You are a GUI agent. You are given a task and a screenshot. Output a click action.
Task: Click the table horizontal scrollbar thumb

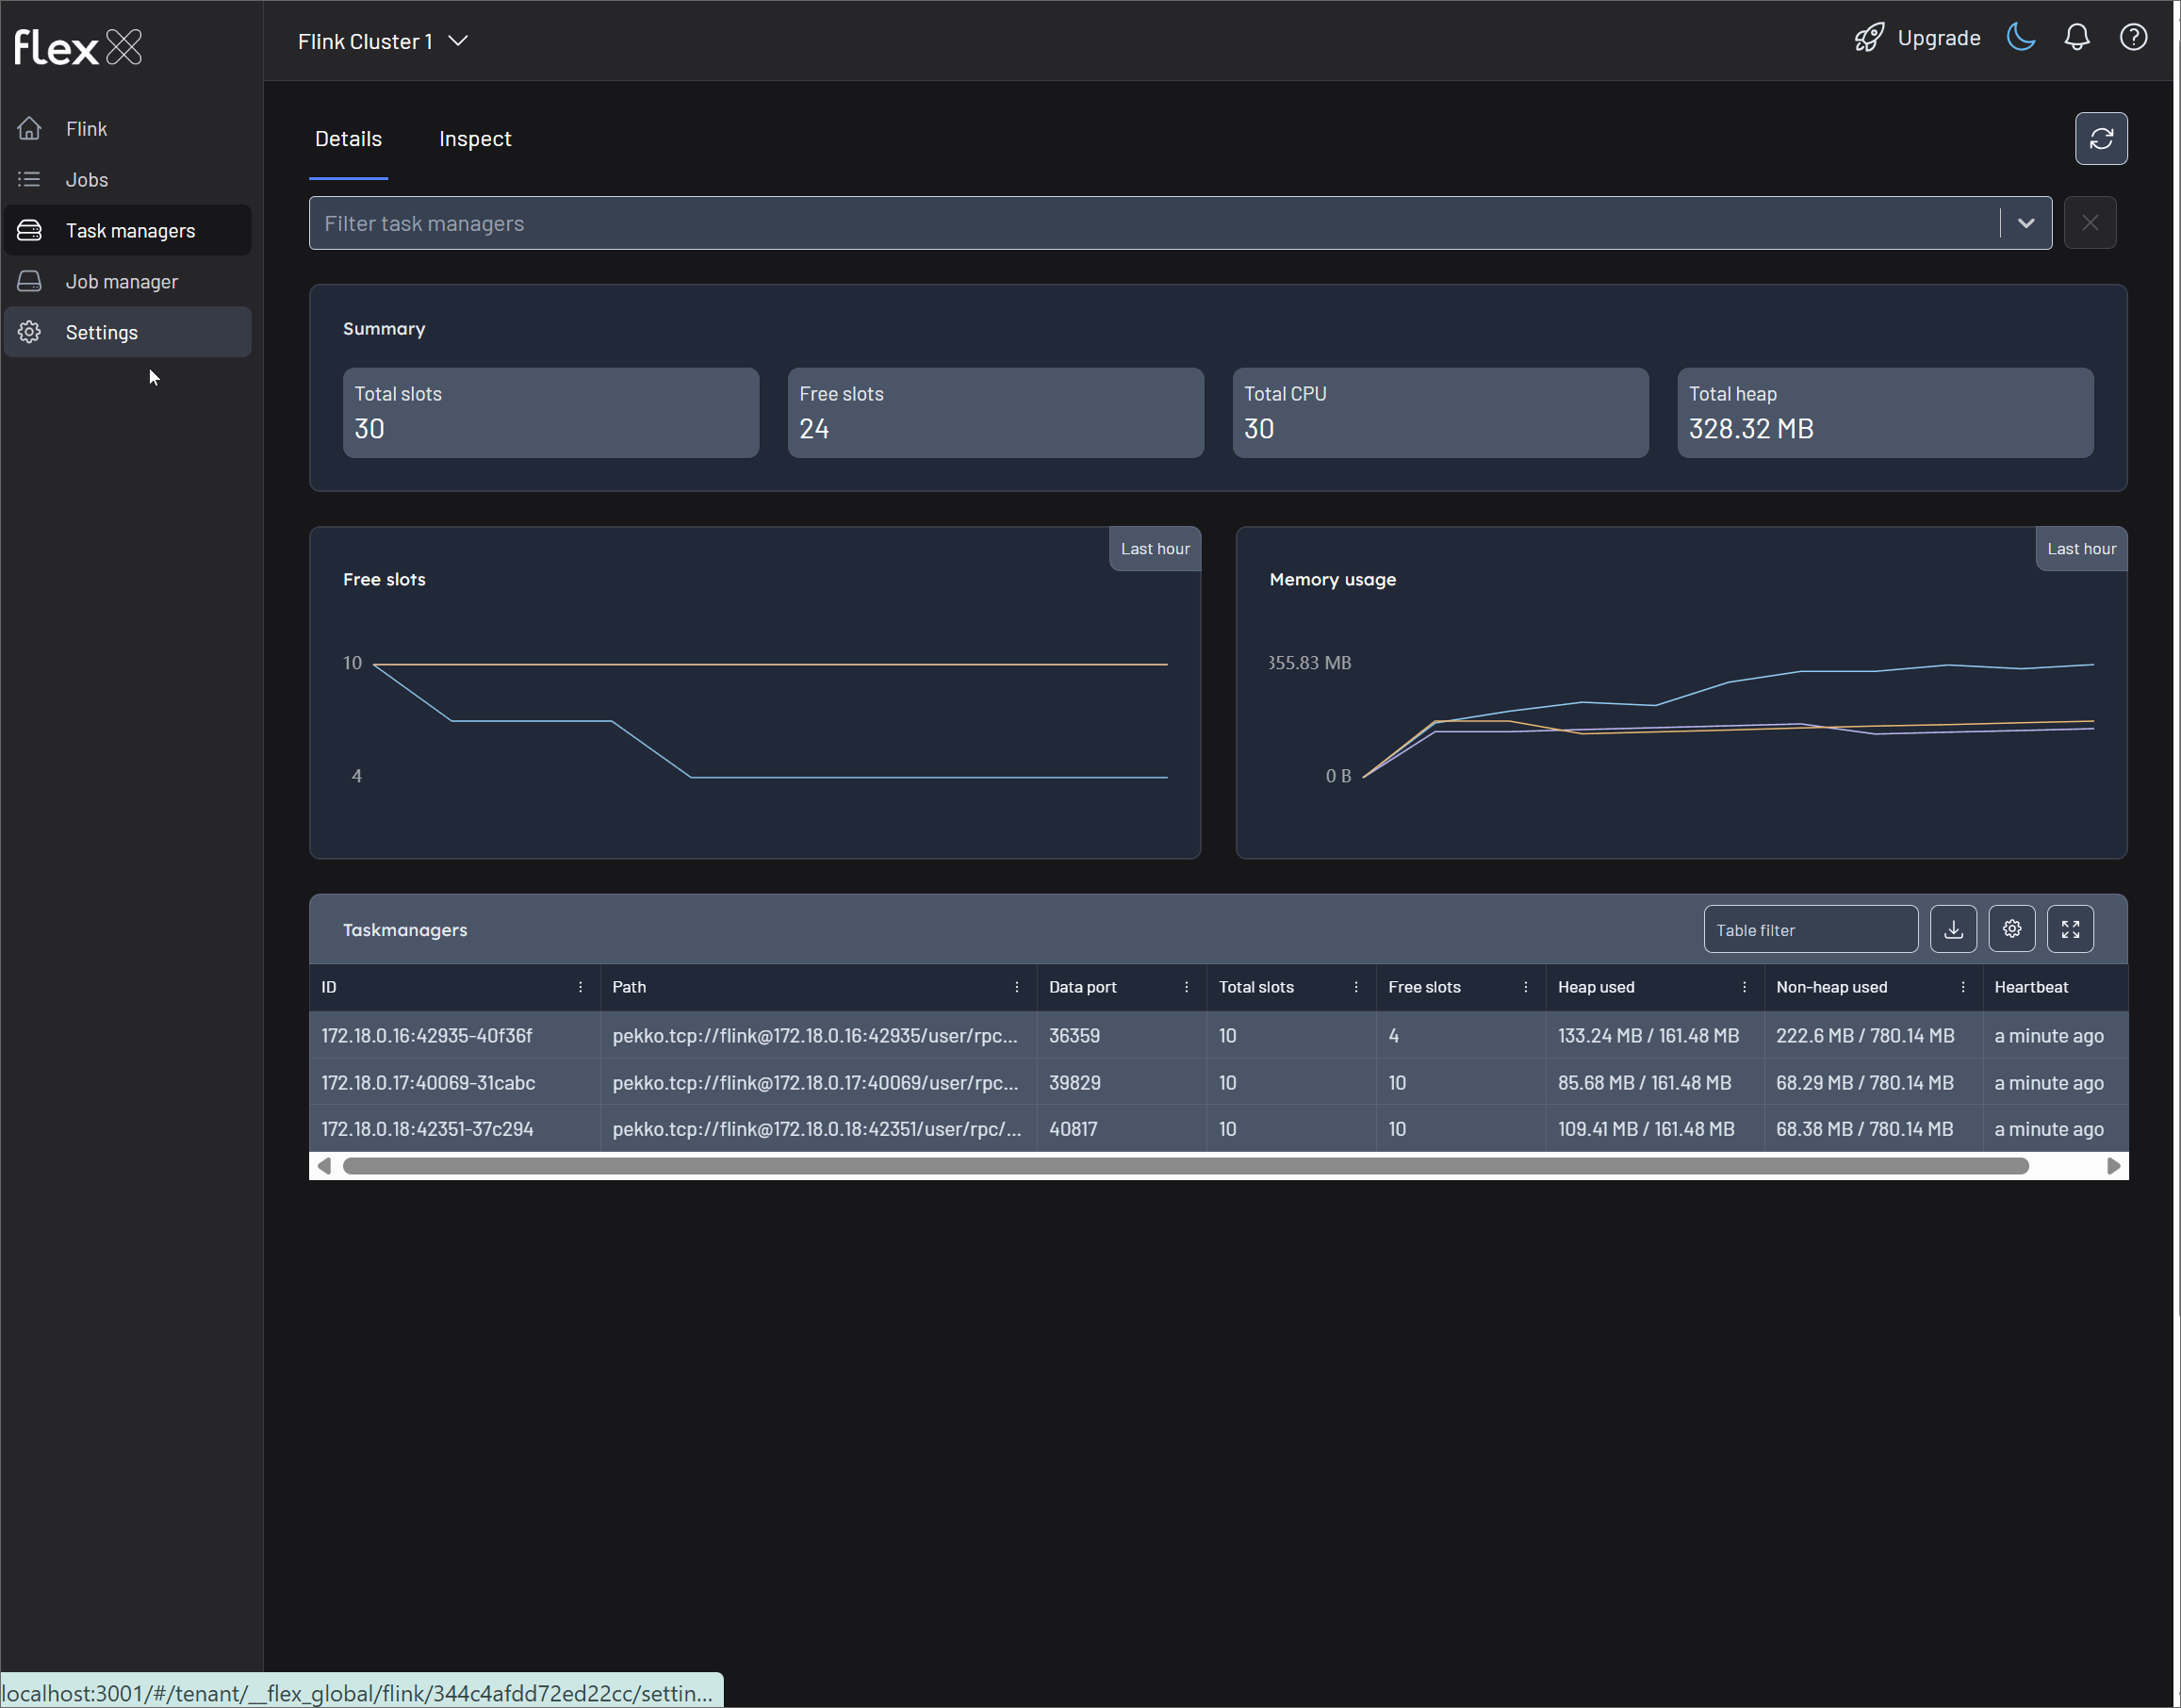pos(1186,1167)
